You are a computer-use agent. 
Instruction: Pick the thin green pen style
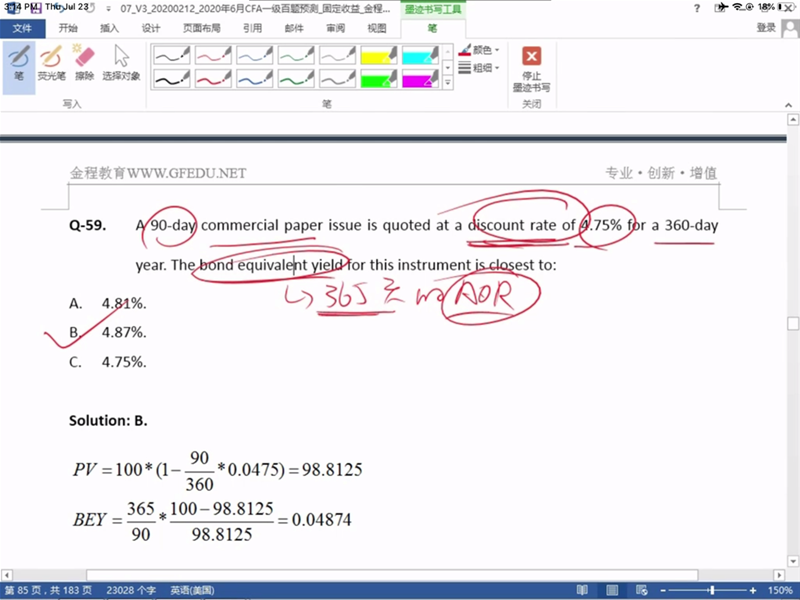(x=296, y=55)
